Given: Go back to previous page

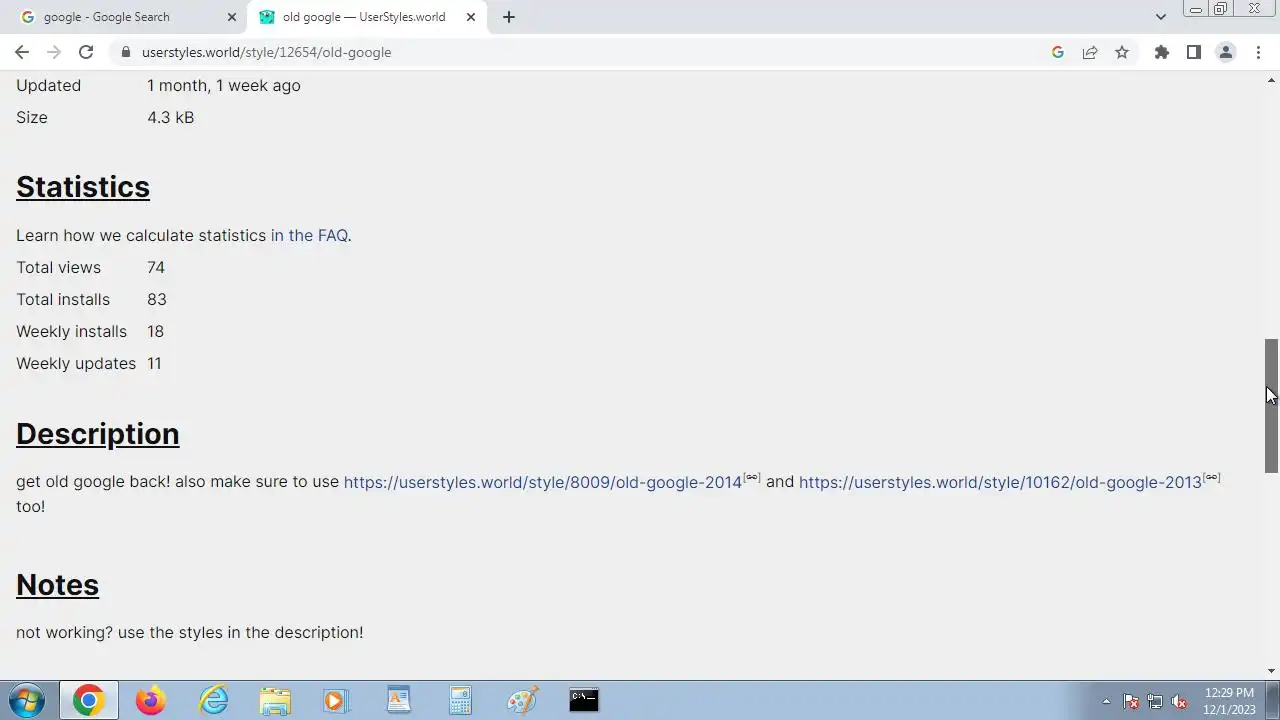Looking at the screenshot, I should point(22,52).
